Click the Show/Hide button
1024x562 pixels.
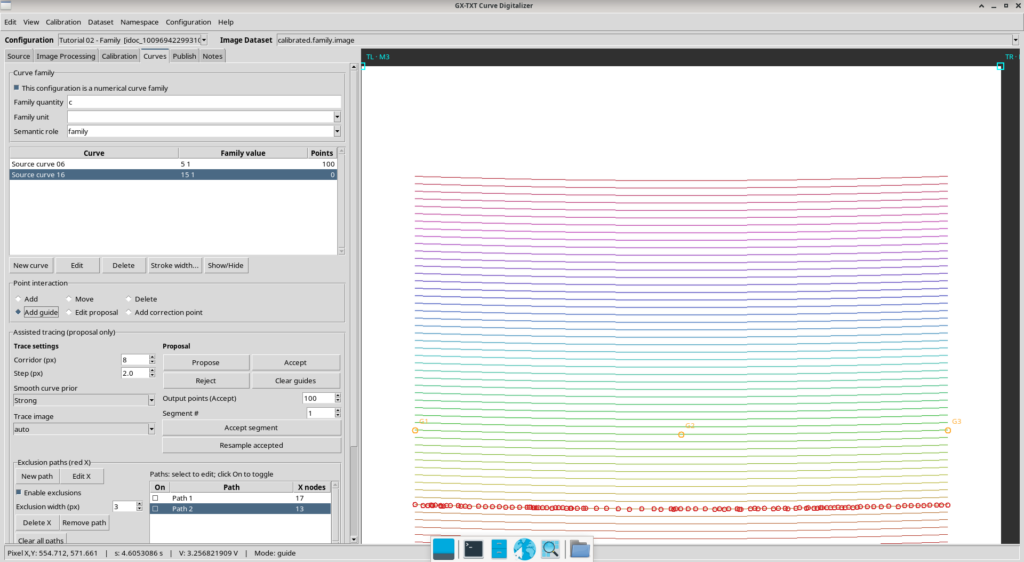pos(225,266)
